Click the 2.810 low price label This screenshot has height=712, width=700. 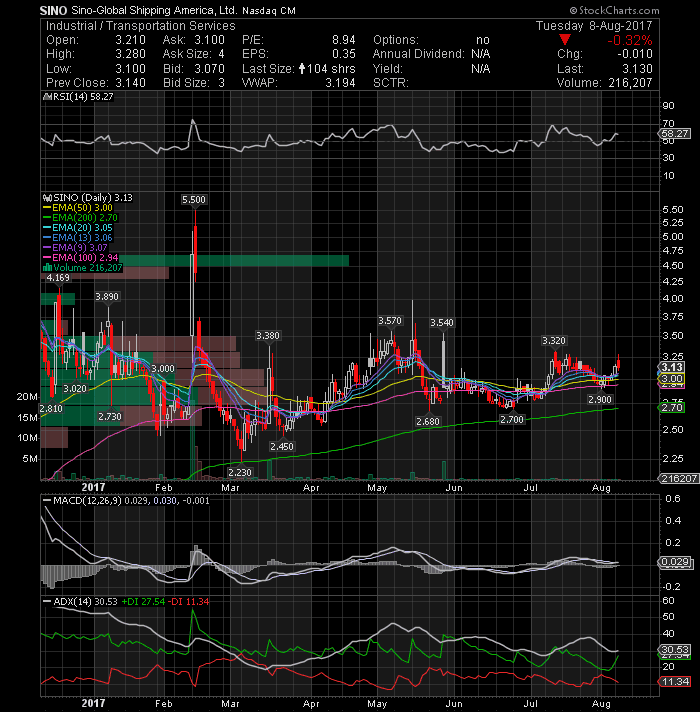pos(51,408)
